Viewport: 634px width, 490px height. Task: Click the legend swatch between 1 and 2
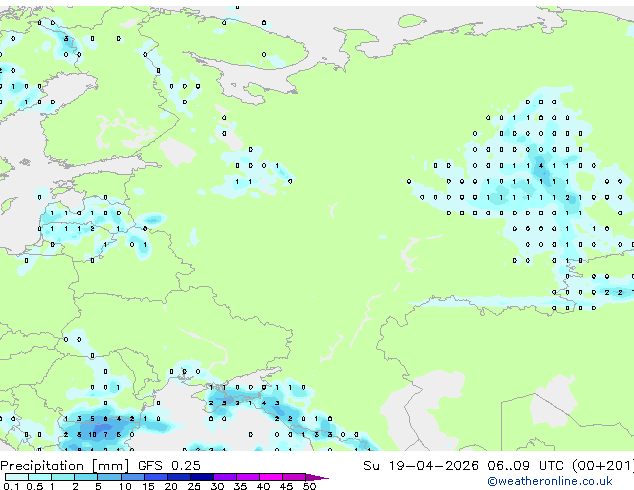point(63,477)
